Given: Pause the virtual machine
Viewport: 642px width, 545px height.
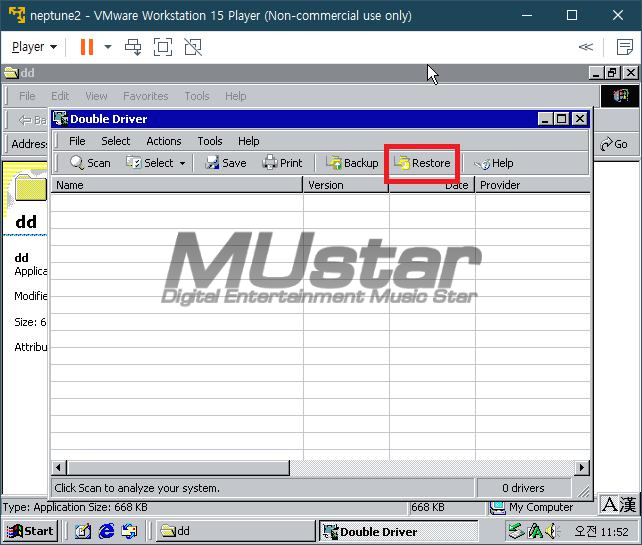Looking at the screenshot, I should pos(87,47).
